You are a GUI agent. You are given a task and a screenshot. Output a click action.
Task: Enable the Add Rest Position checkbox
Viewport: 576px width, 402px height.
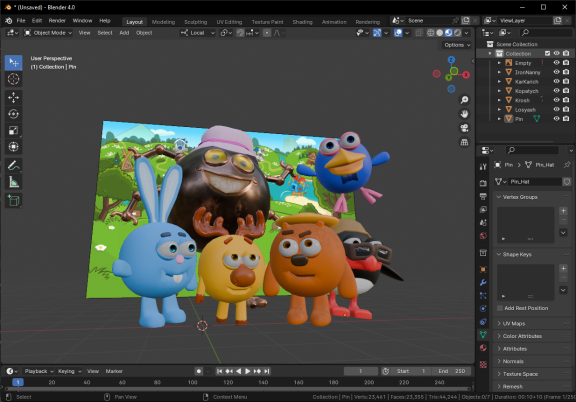tap(500, 308)
